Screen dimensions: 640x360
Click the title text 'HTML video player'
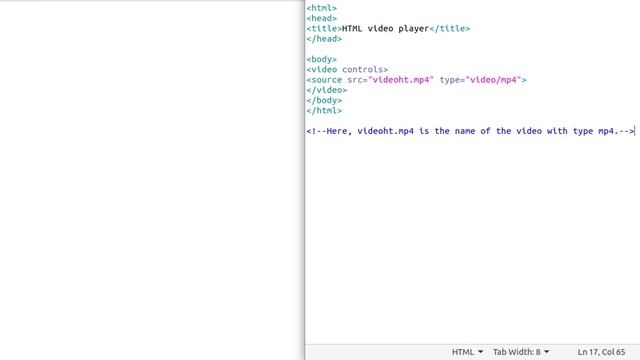(x=386, y=29)
